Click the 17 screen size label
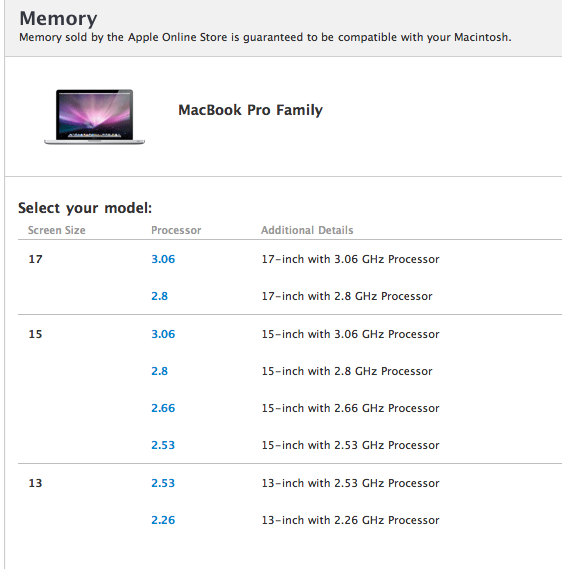Viewport: 562px width, 569px height. (35, 259)
